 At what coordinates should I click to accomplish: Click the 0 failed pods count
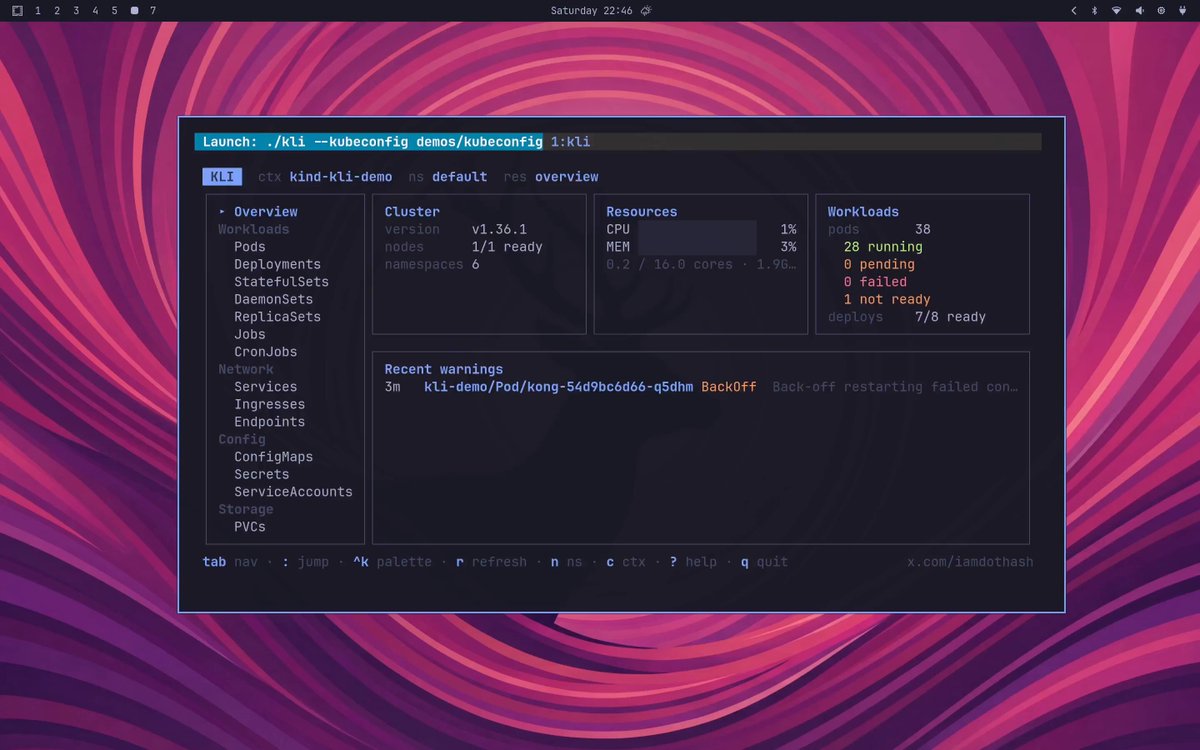[x=875, y=282]
